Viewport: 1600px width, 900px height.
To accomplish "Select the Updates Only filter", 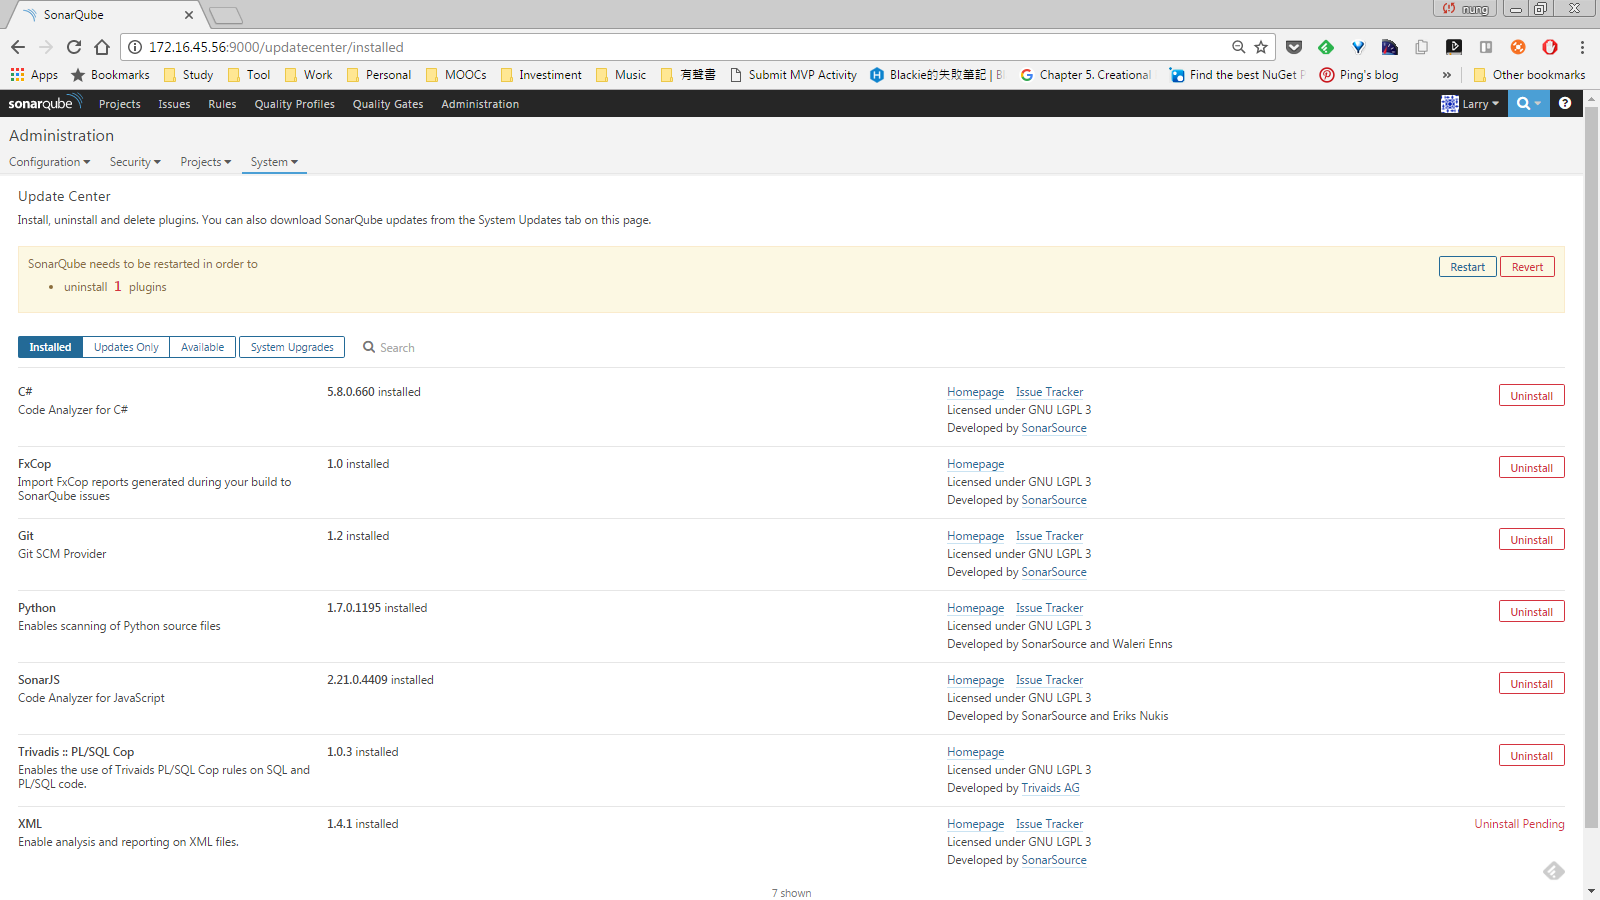I will (x=126, y=347).
